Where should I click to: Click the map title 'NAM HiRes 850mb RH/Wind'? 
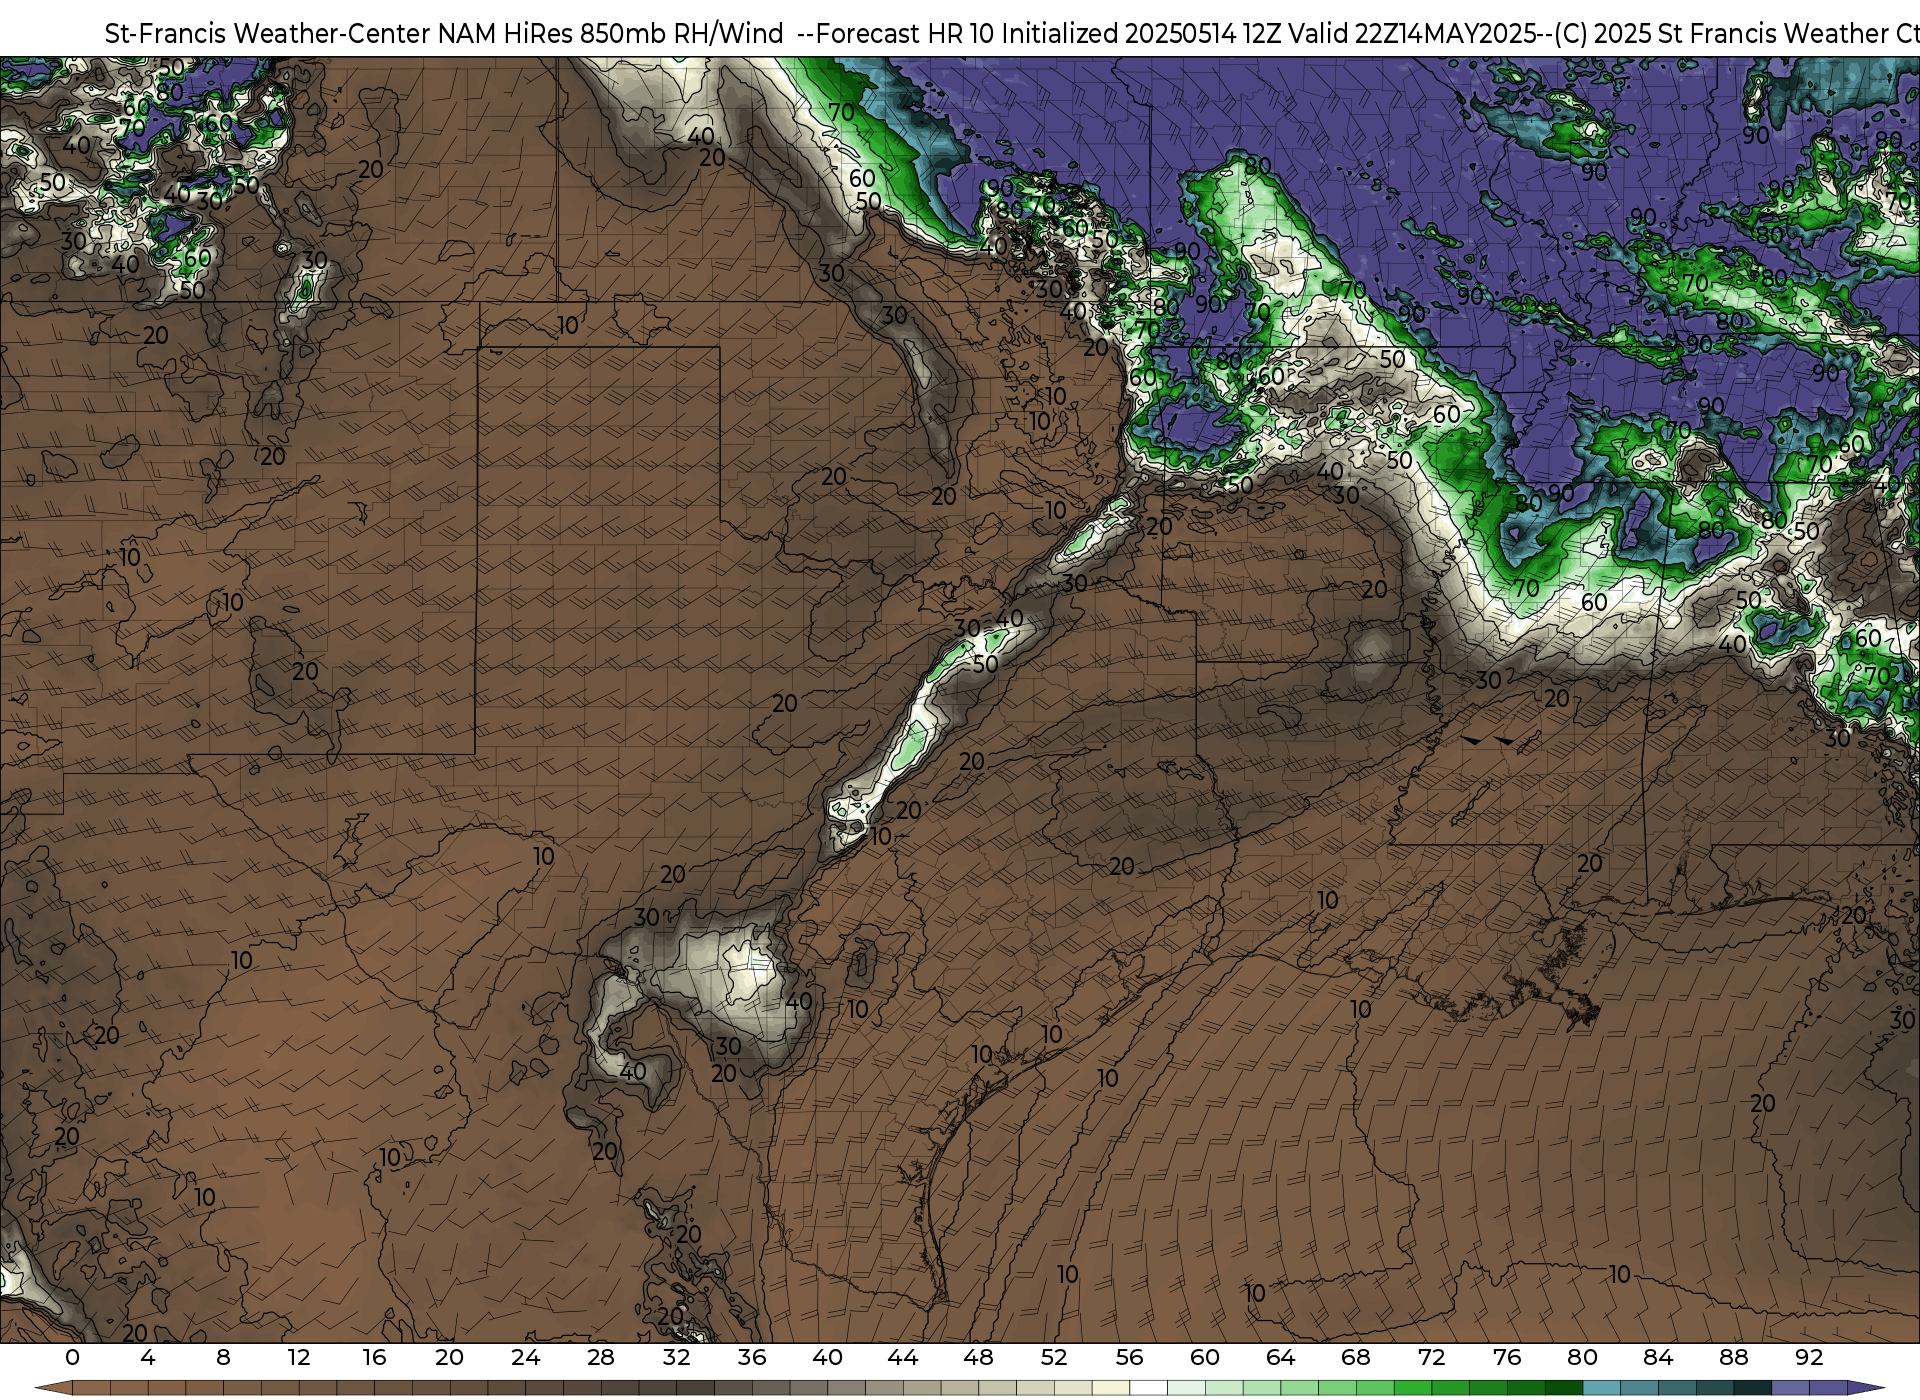(x=610, y=34)
